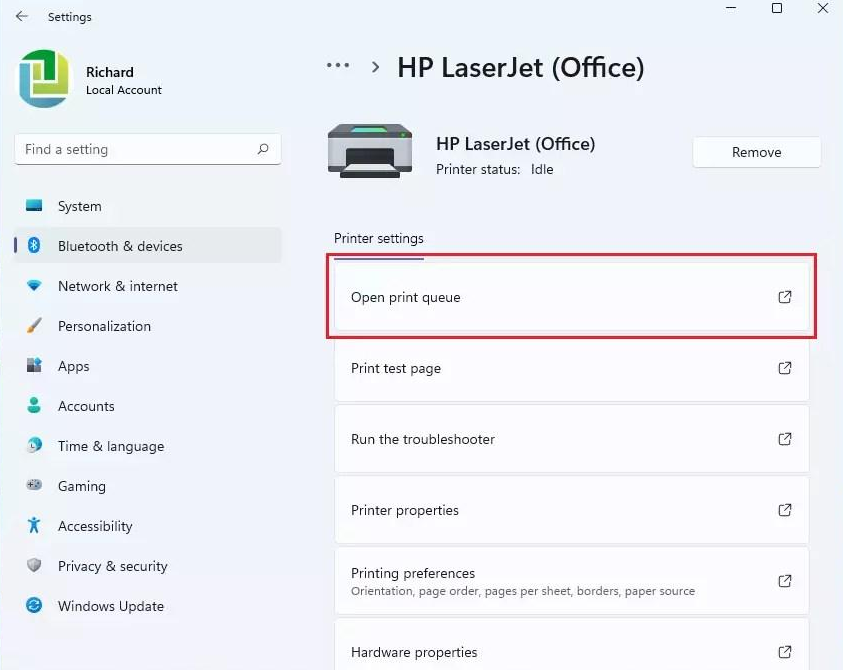The image size is (843, 670).
Task: Maximize the Settings window
Action: tap(777, 8)
